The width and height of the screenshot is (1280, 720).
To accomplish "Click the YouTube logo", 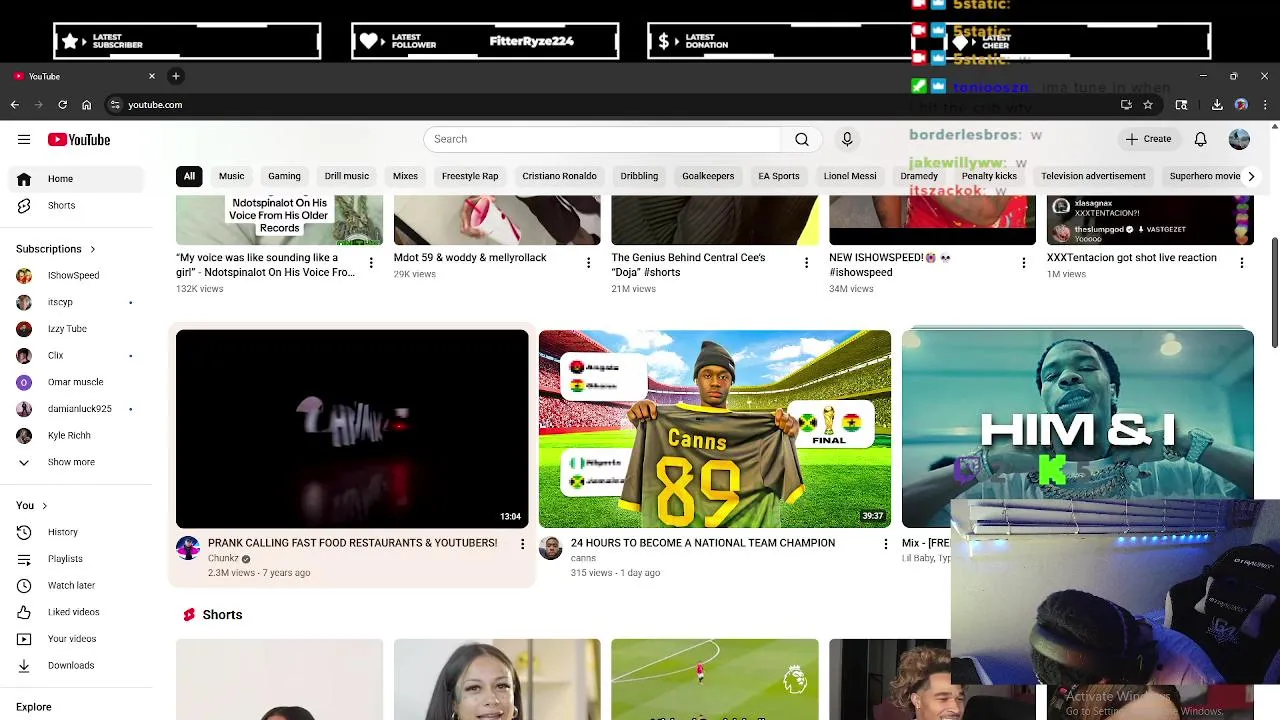I will (x=79, y=140).
